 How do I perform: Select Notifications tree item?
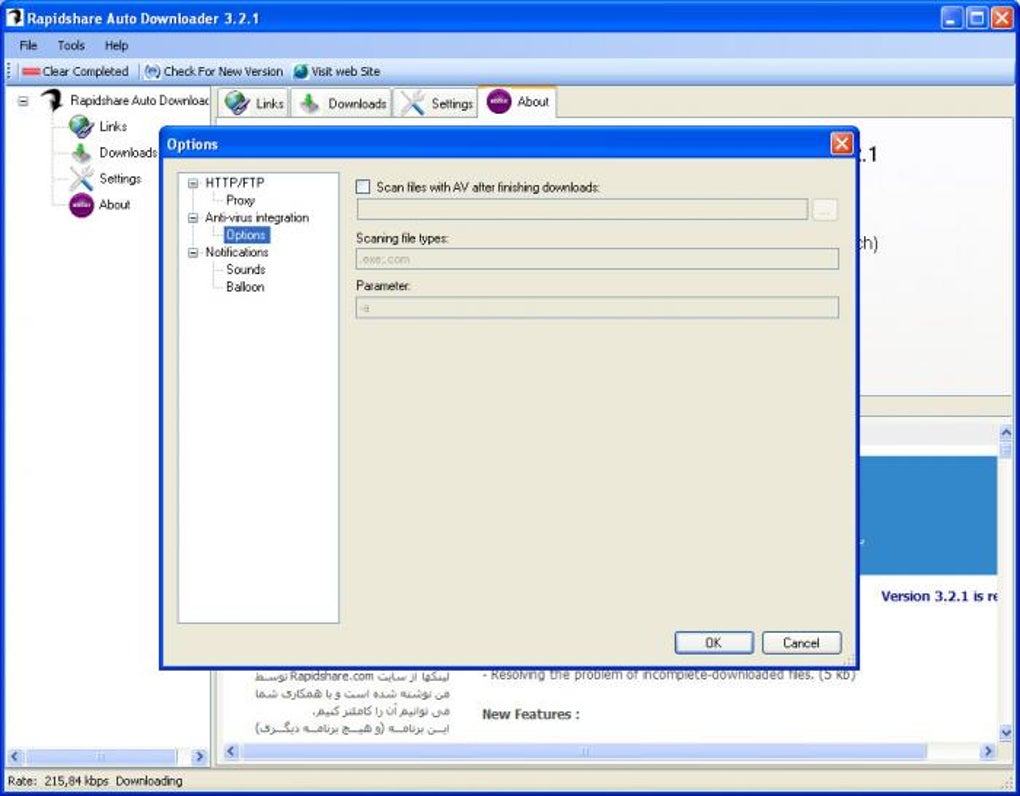[237, 252]
